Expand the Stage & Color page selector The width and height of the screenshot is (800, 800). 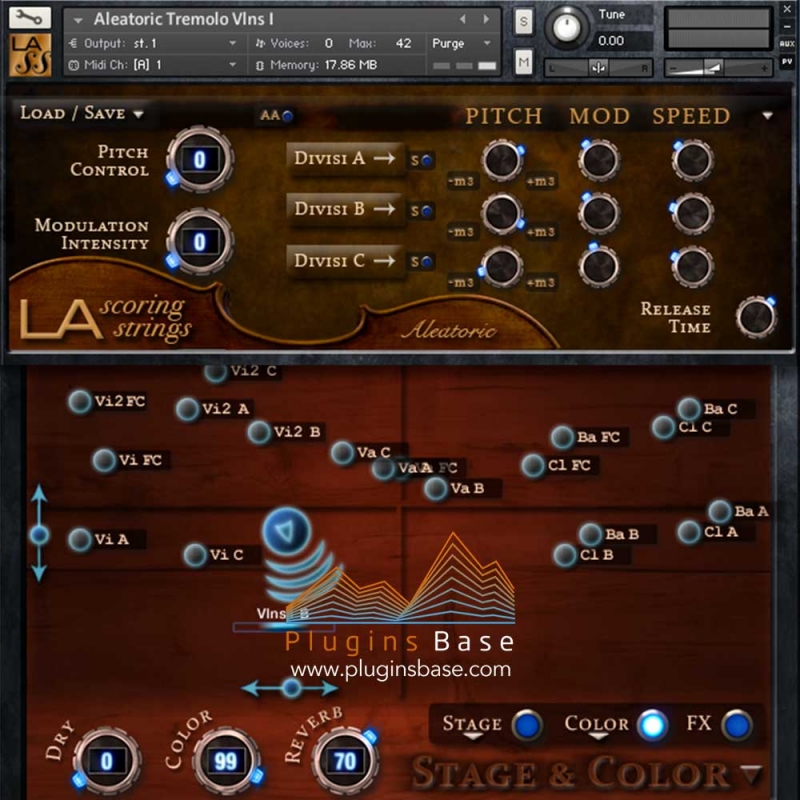pyautogui.click(x=752, y=774)
